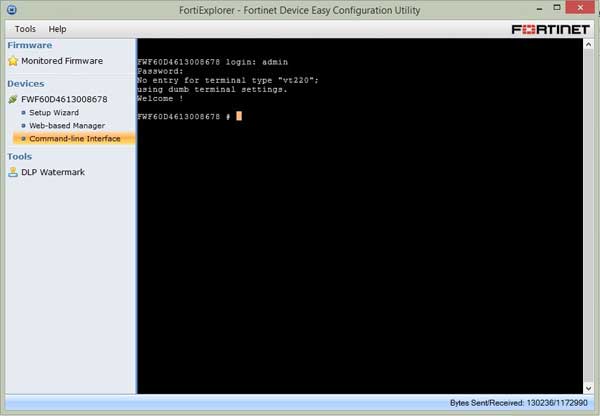
Task: Minimize the FortiExplorer window
Action: click(x=540, y=9)
